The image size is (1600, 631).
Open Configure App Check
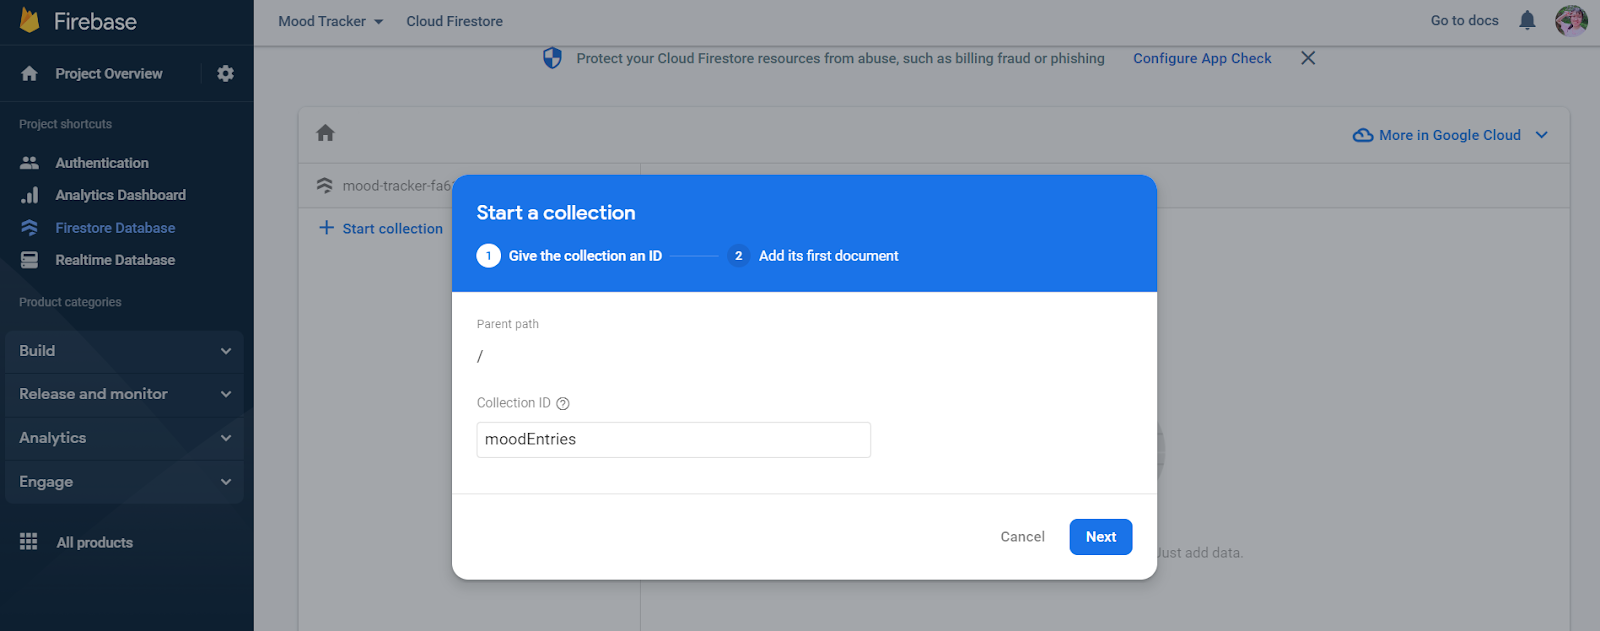tap(1201, 58)
